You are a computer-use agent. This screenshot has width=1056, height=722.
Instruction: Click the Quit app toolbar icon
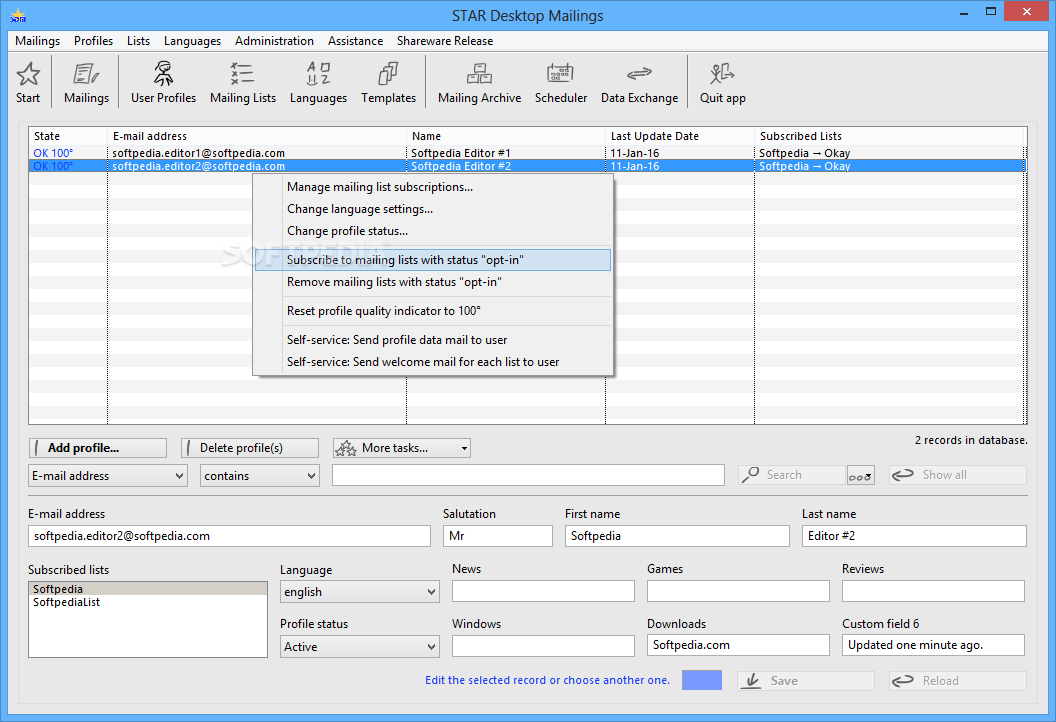point(722,82)
